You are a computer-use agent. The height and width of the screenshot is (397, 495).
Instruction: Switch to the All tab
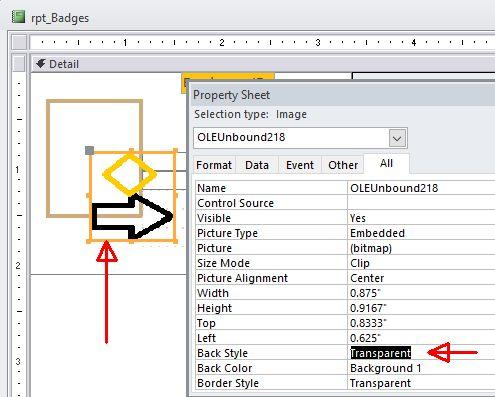click(x=386, y=163)
